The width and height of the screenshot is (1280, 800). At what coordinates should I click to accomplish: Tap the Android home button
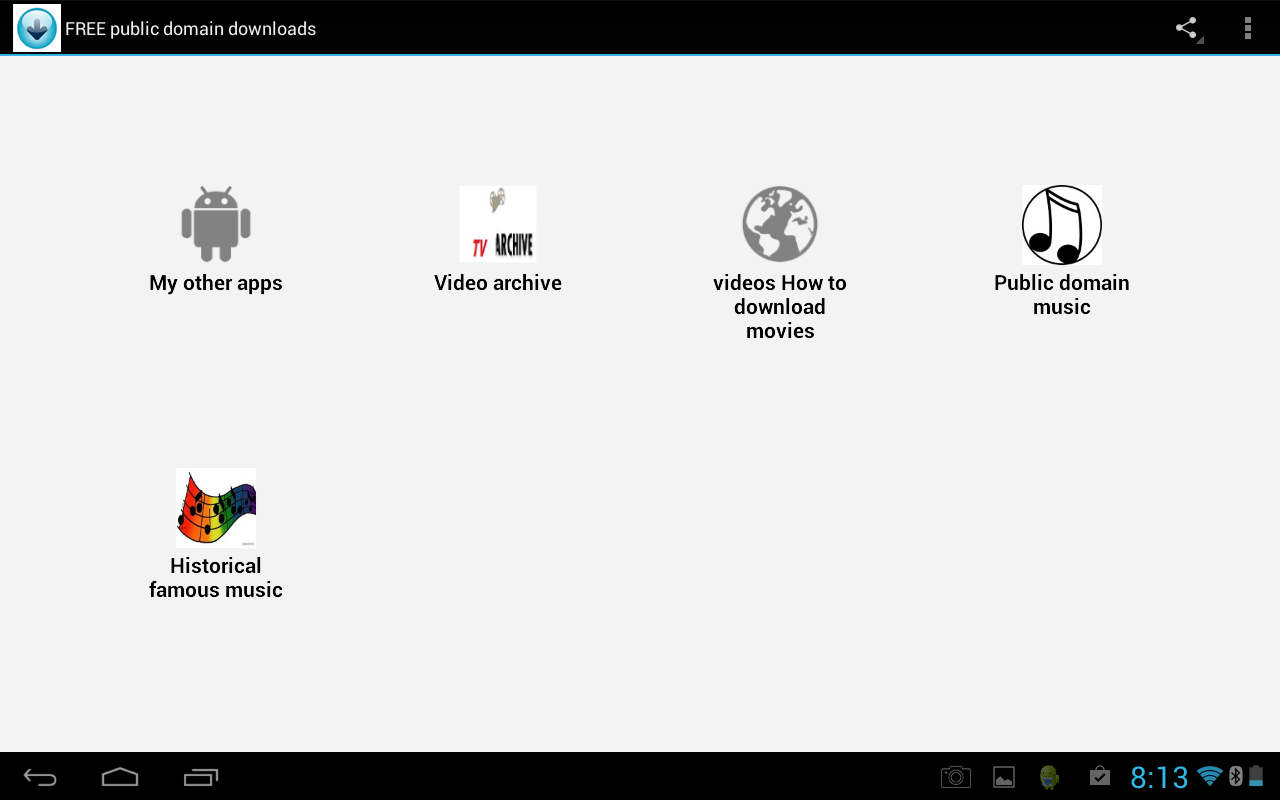pyautogui.click(x=120, y=777)
